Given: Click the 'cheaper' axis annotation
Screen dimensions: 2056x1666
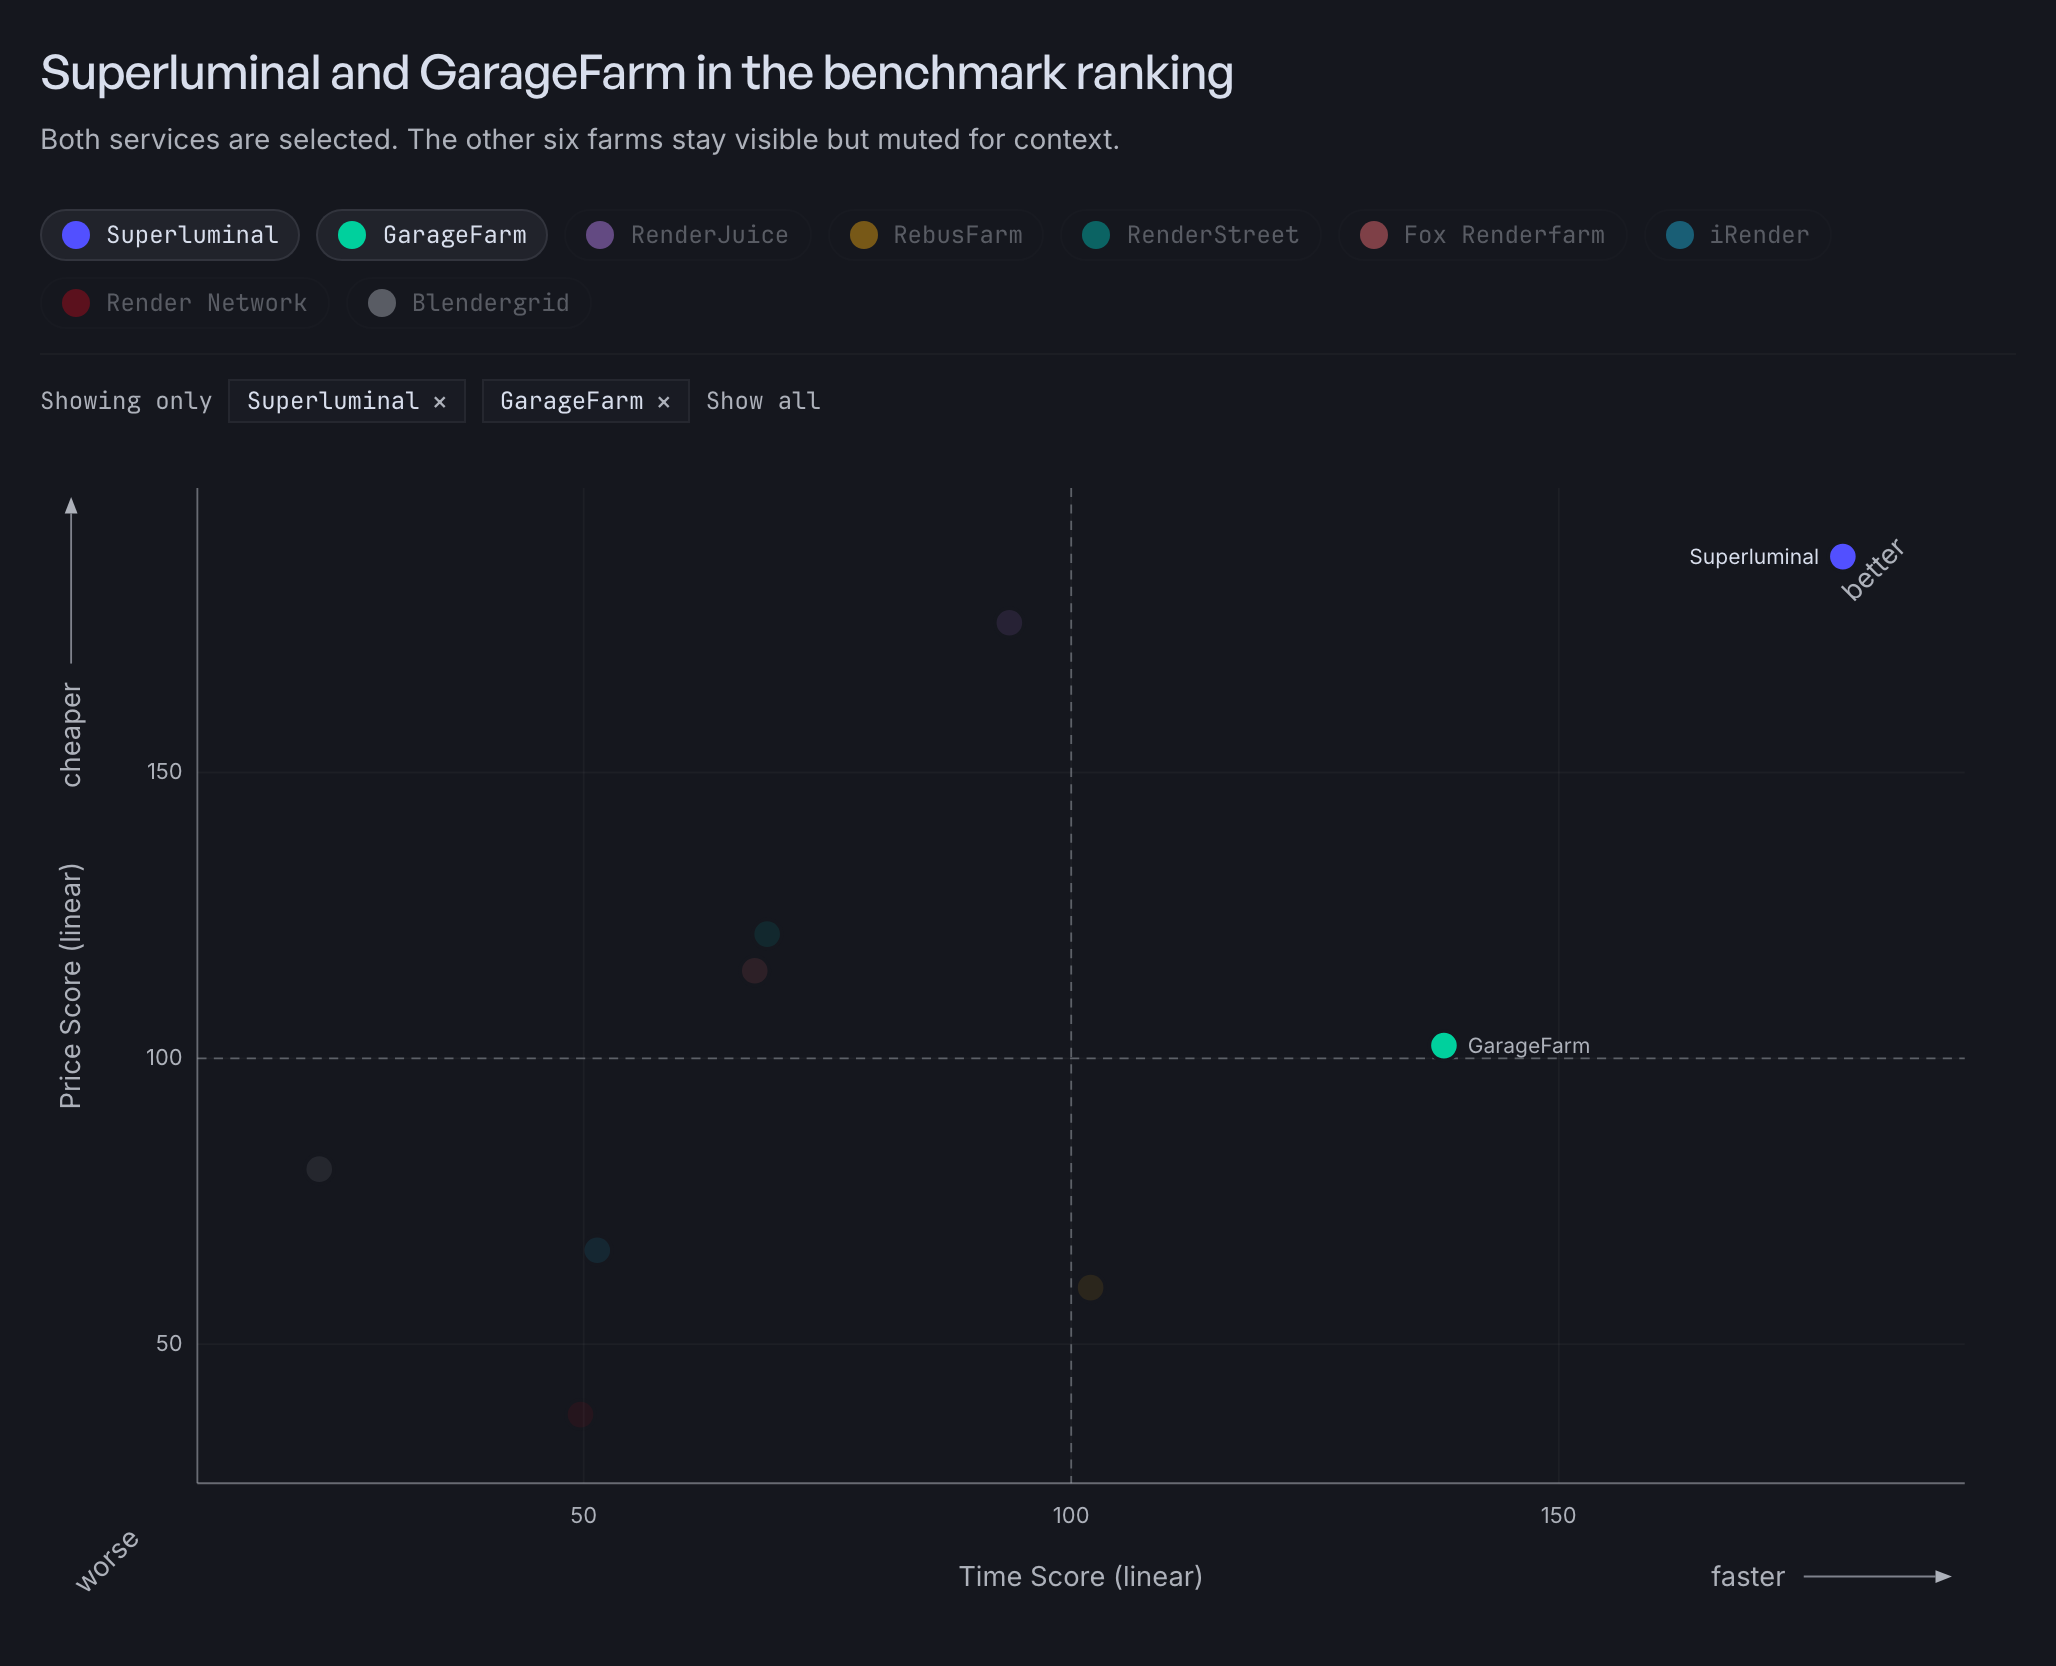Looking at the screenshot, I should click(71, 735).
